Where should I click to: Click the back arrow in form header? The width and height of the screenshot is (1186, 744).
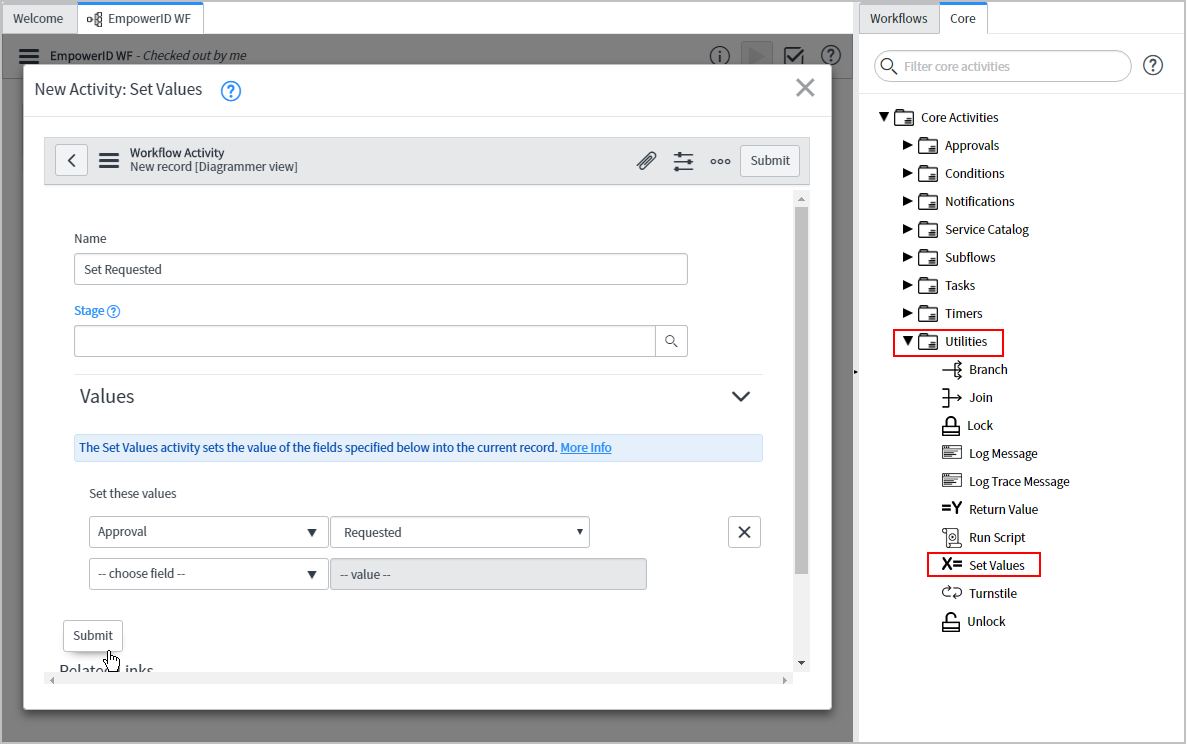[x=71, y=160]
